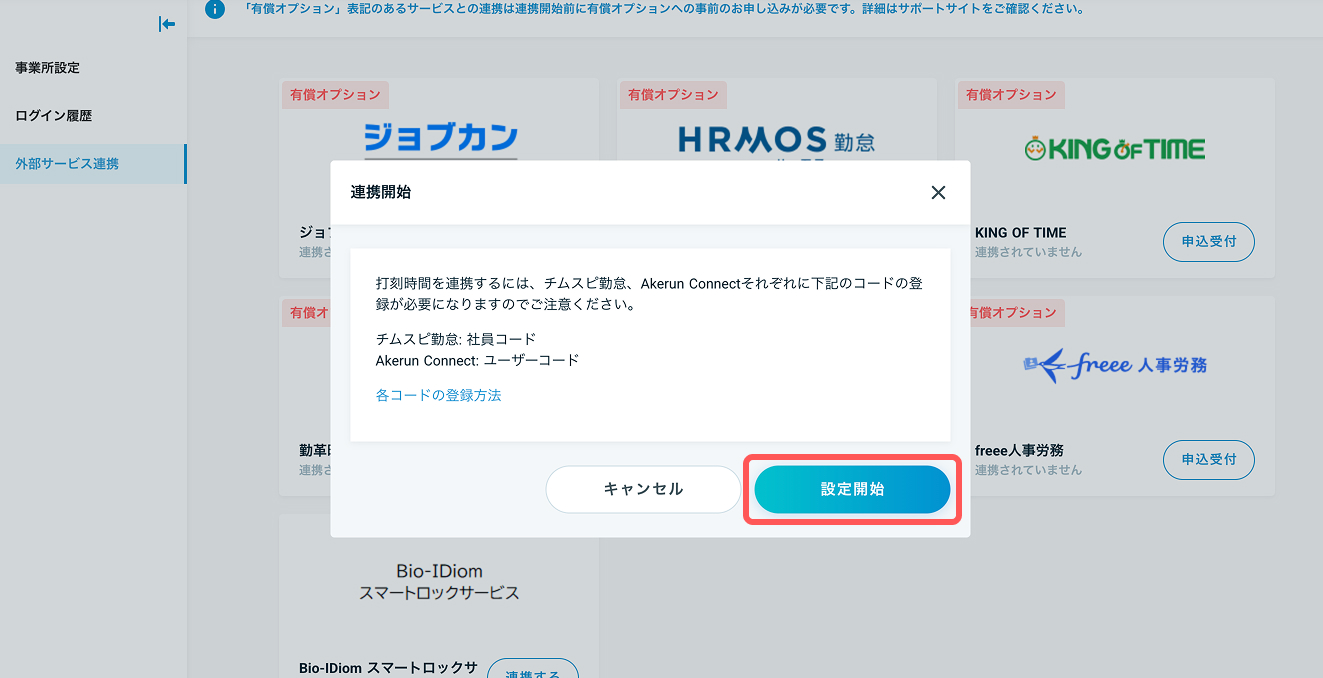The image size is (1323, 678).
Task: Open ログイン履歴 in sidebar
Action: coord(53,116)
